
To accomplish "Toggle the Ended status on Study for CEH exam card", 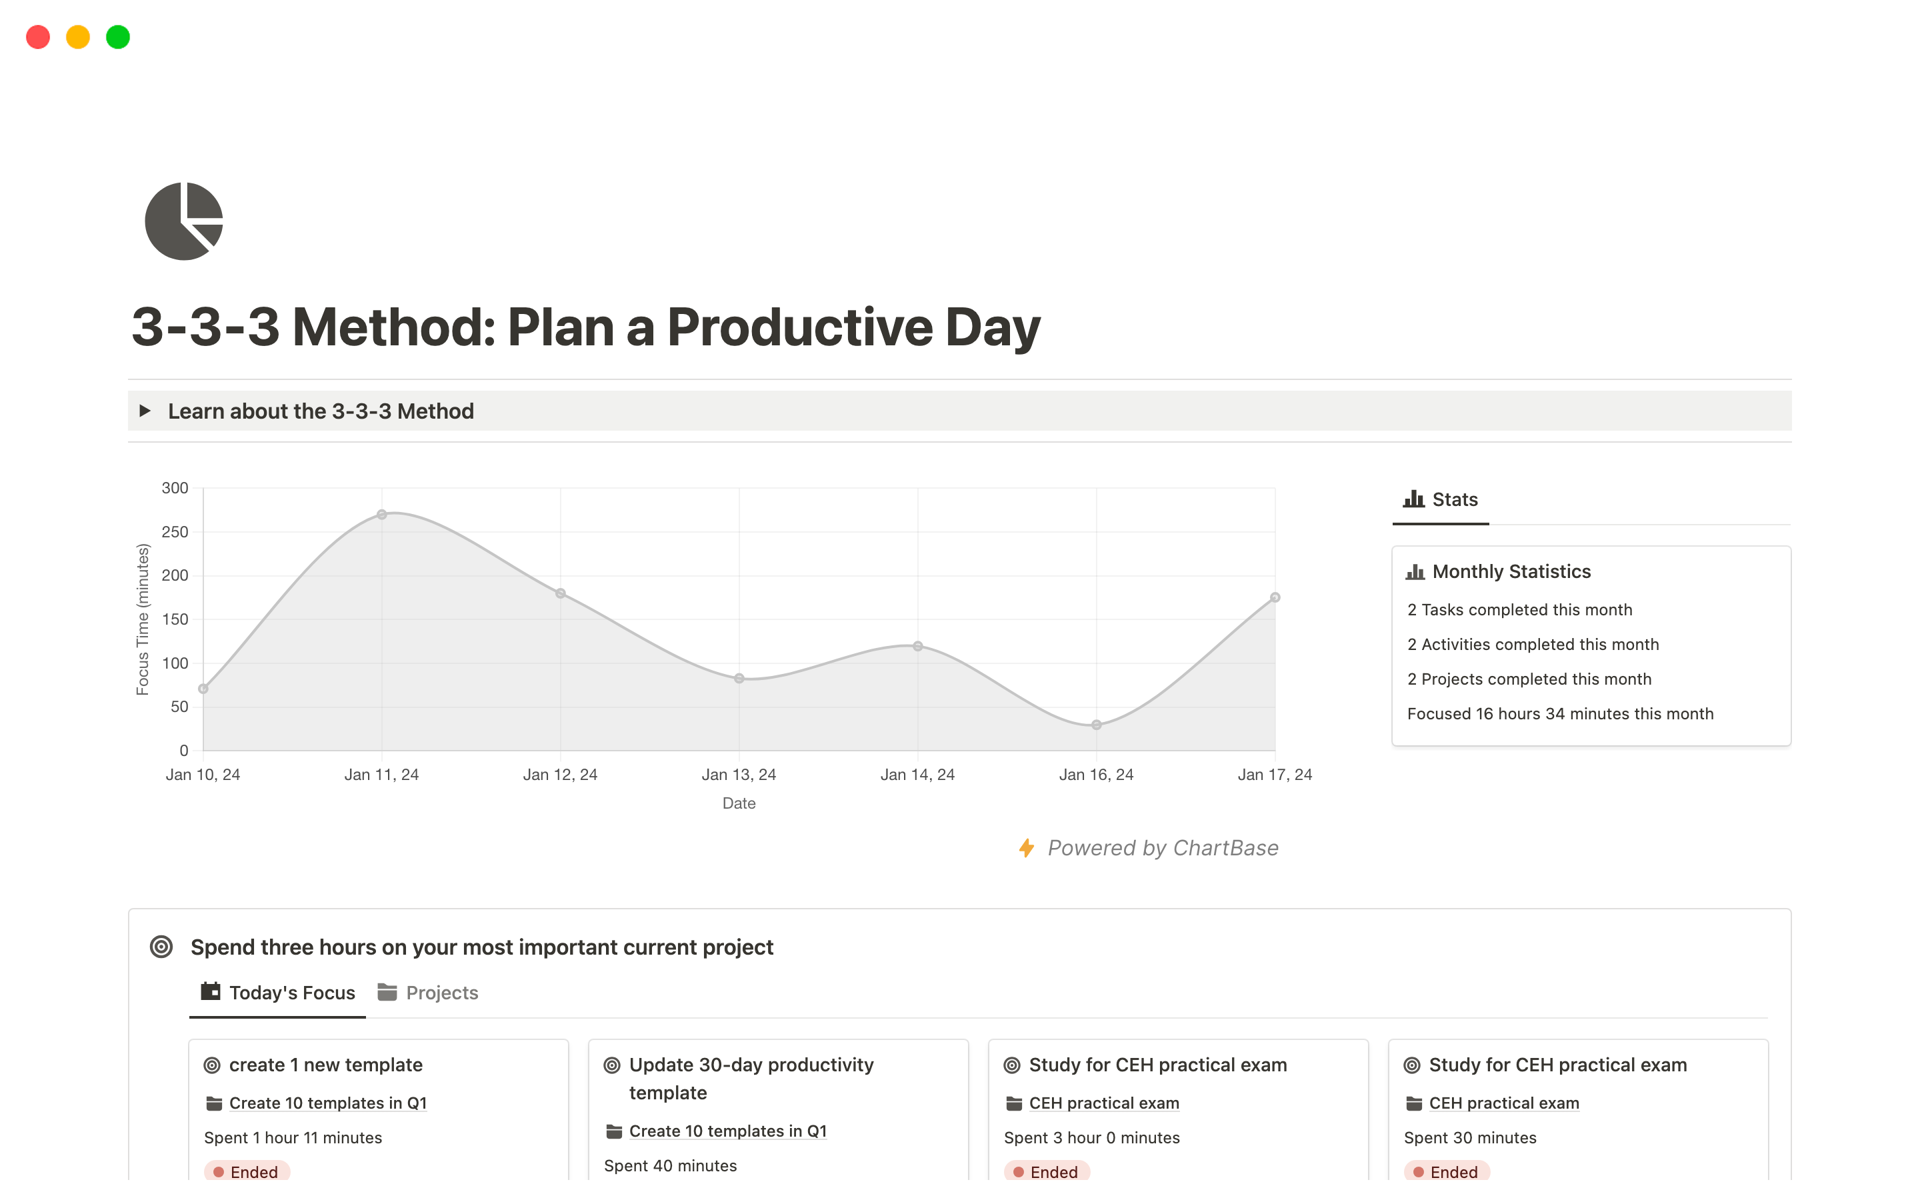I will (x=1051, y=1172).
